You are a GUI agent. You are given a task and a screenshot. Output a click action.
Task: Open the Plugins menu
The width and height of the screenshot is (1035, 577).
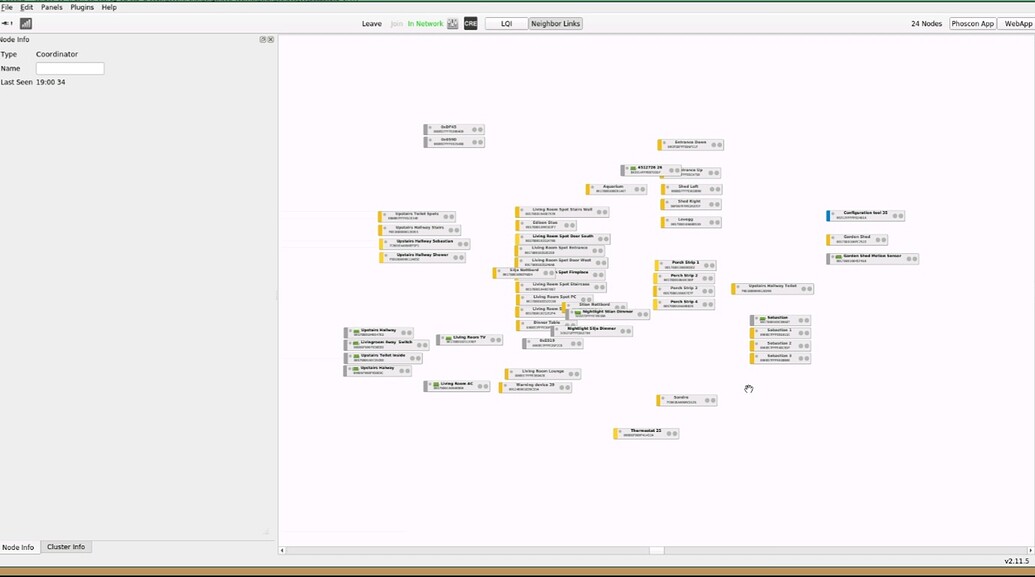coord(82,7)
